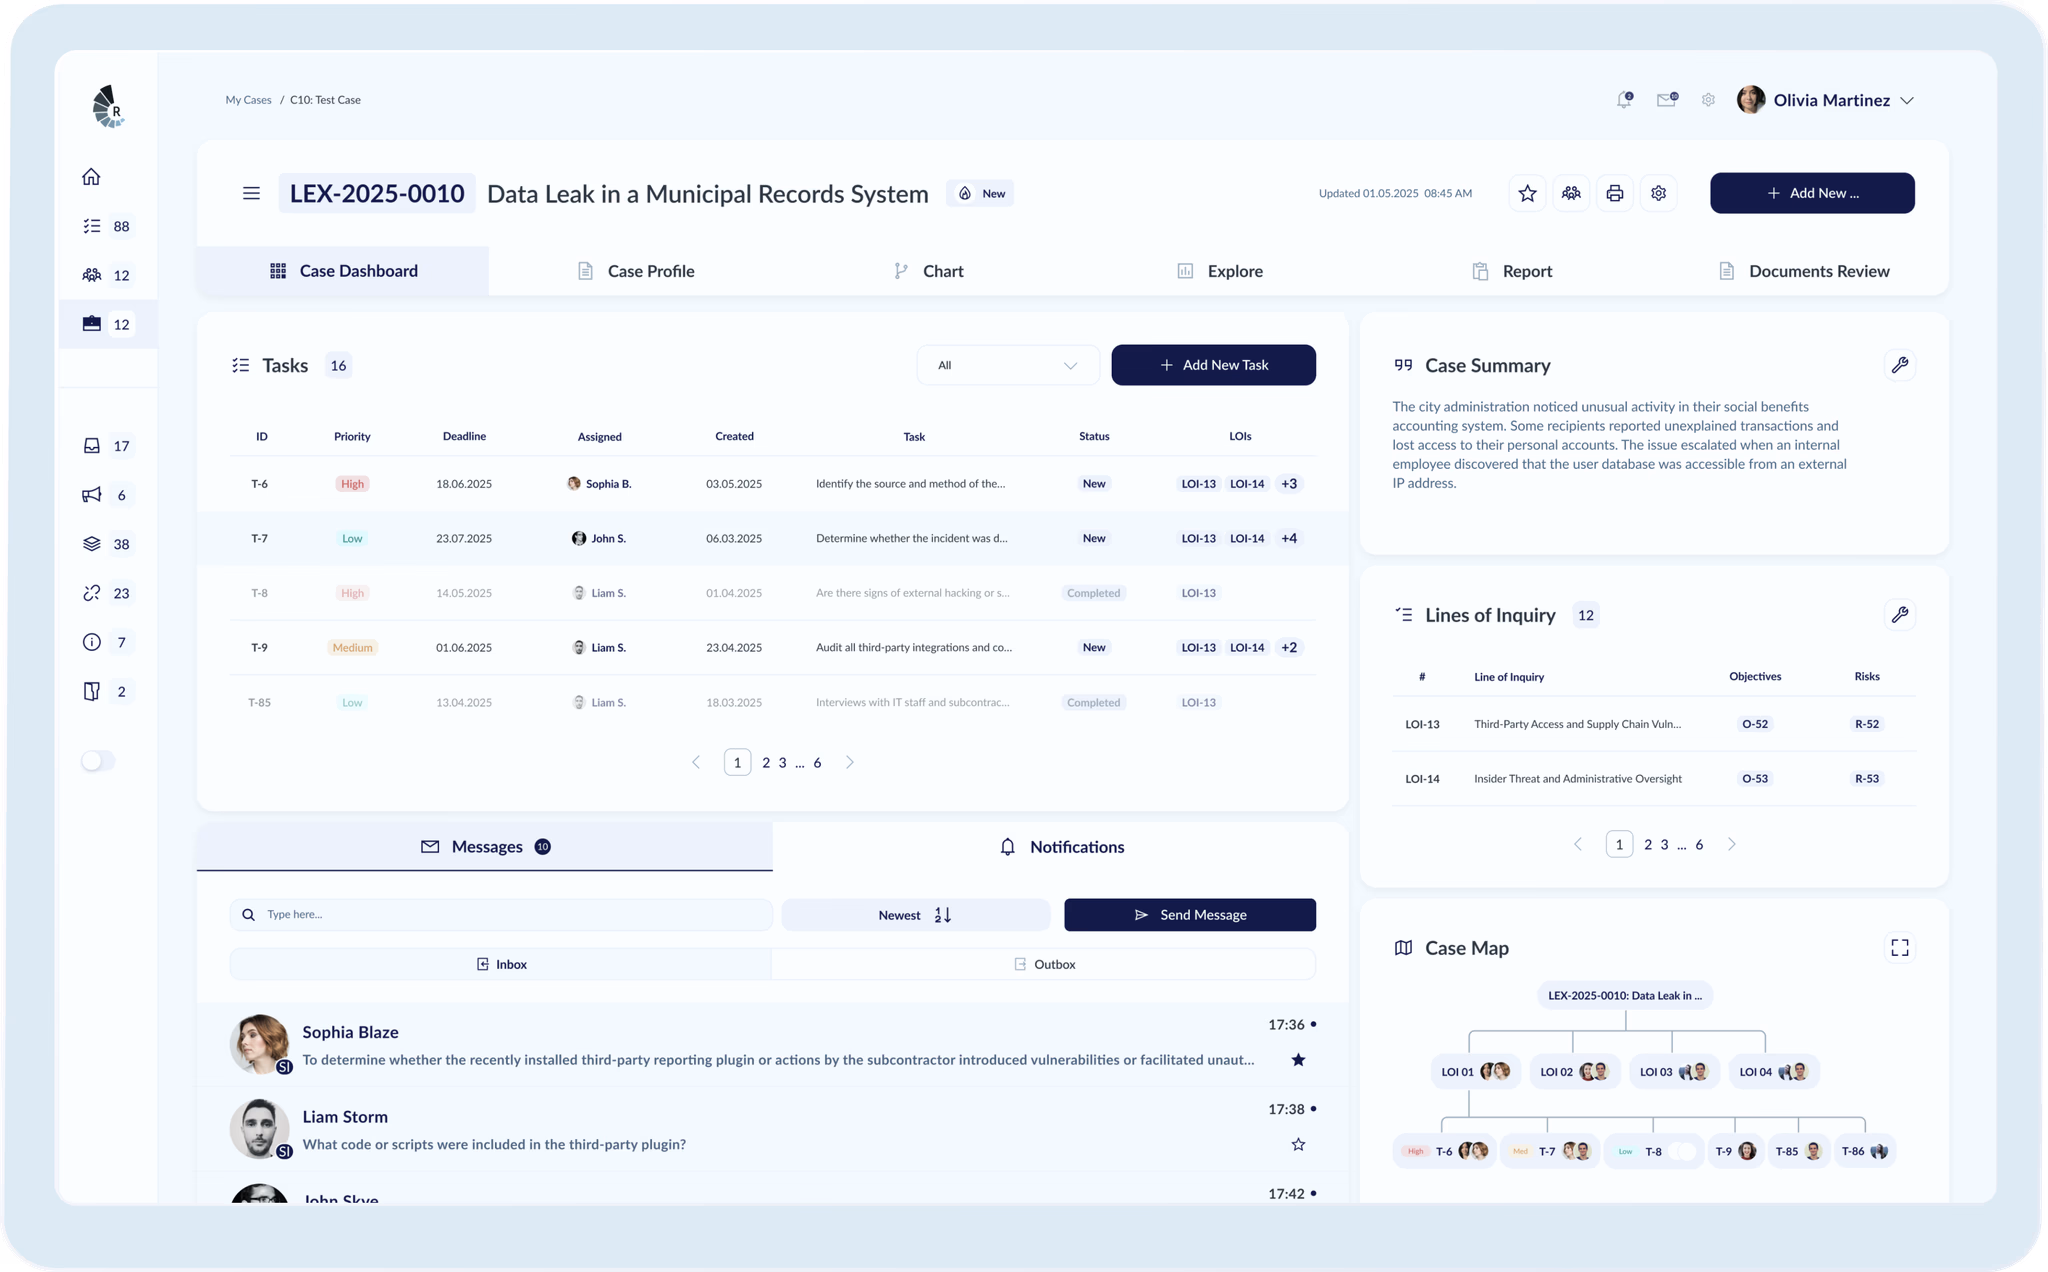Toggle the Newest sort order button
Image resolution: width=2048 pixels, height=1272 pixels.
pyautogui.click(x=915, y=915)
